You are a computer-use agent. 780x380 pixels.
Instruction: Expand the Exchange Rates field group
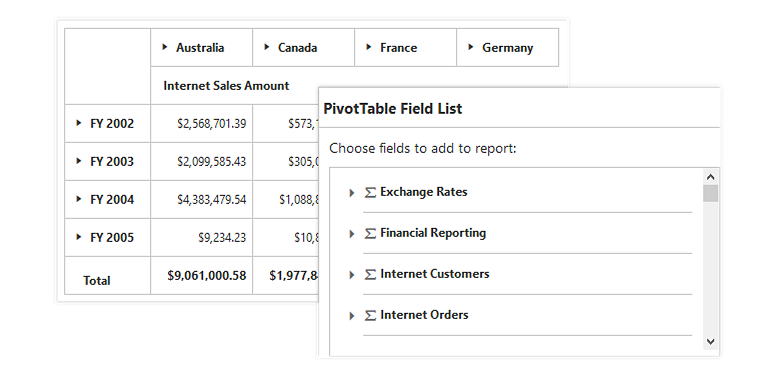(352, 193)
